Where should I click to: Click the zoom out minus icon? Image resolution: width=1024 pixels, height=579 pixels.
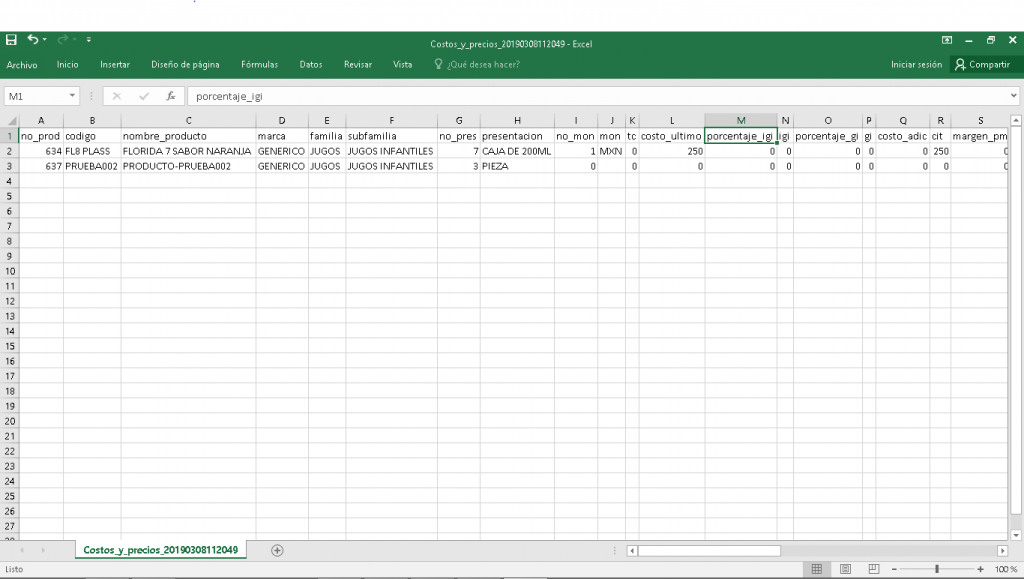894,569
